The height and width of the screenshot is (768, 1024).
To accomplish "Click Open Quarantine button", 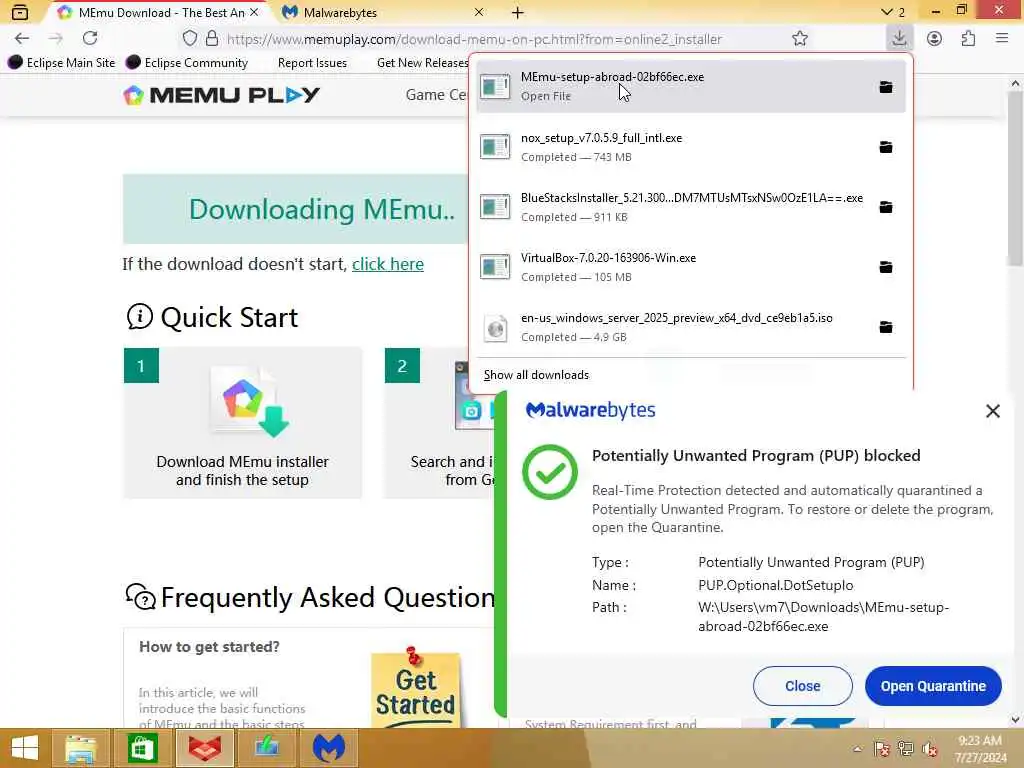I will tap(933, 686).
